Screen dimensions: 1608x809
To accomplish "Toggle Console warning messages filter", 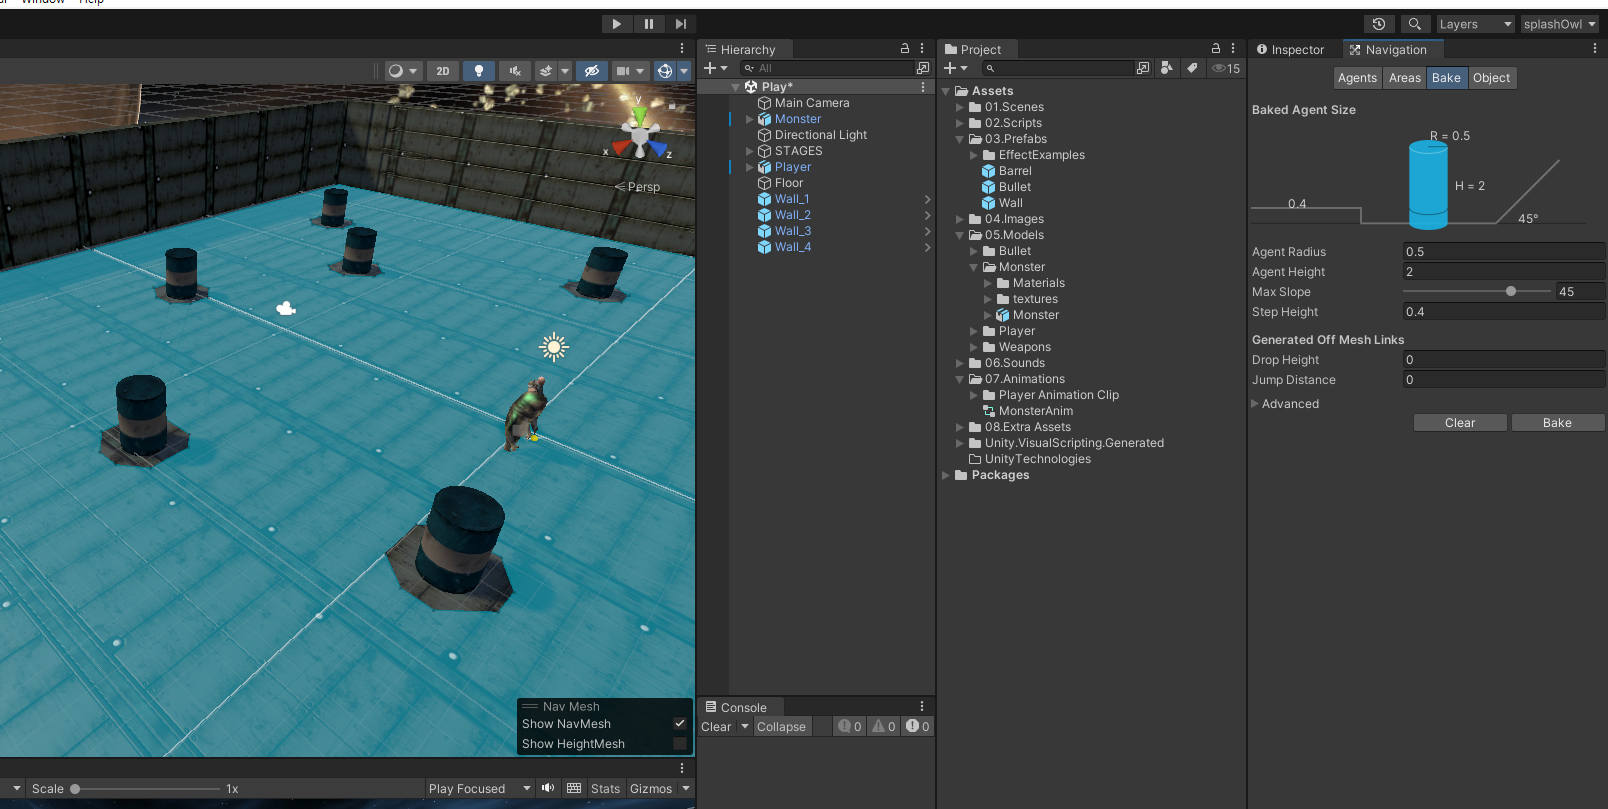I will coord(884,727).
